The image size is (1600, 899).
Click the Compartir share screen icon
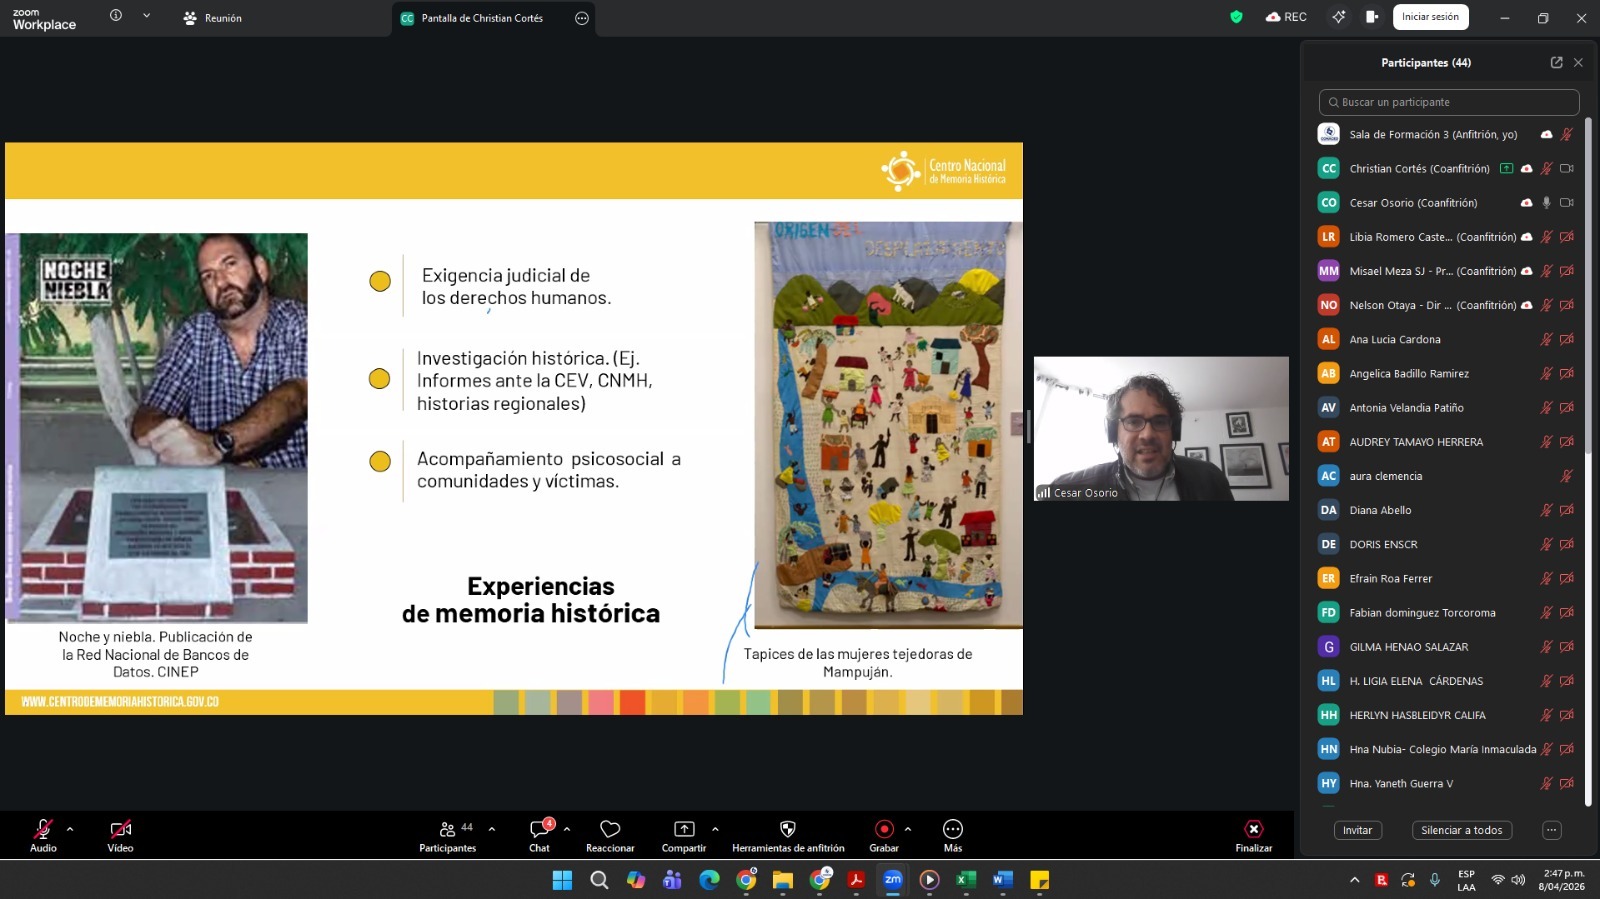(684, 830)
